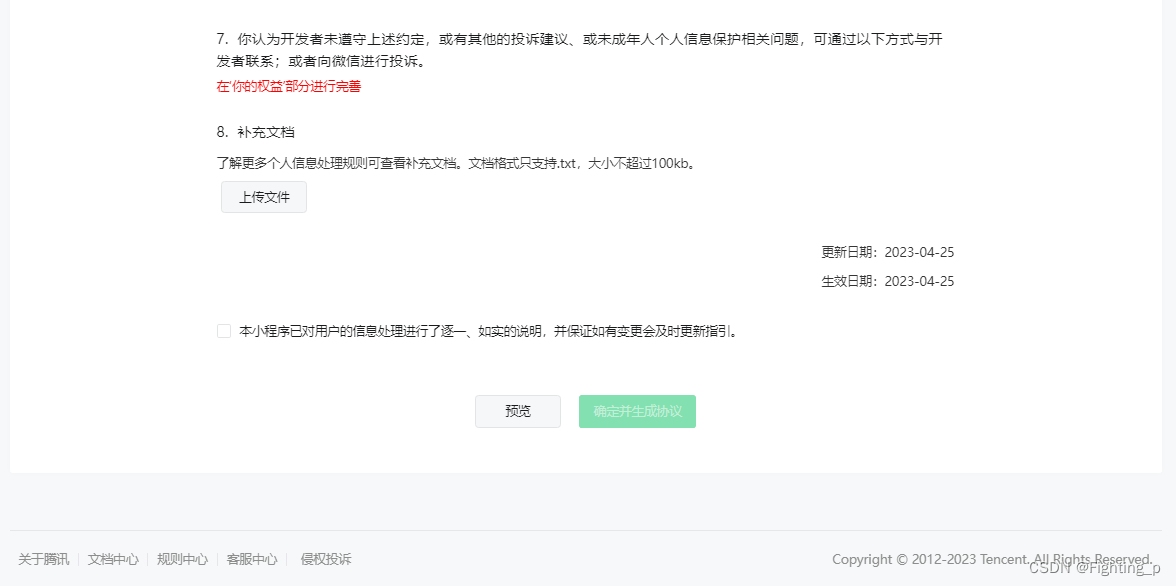This screenshot has width=1176, height=586.
Task: Click the 更新日期：2023-04-25 text
Action: point(888,252)
